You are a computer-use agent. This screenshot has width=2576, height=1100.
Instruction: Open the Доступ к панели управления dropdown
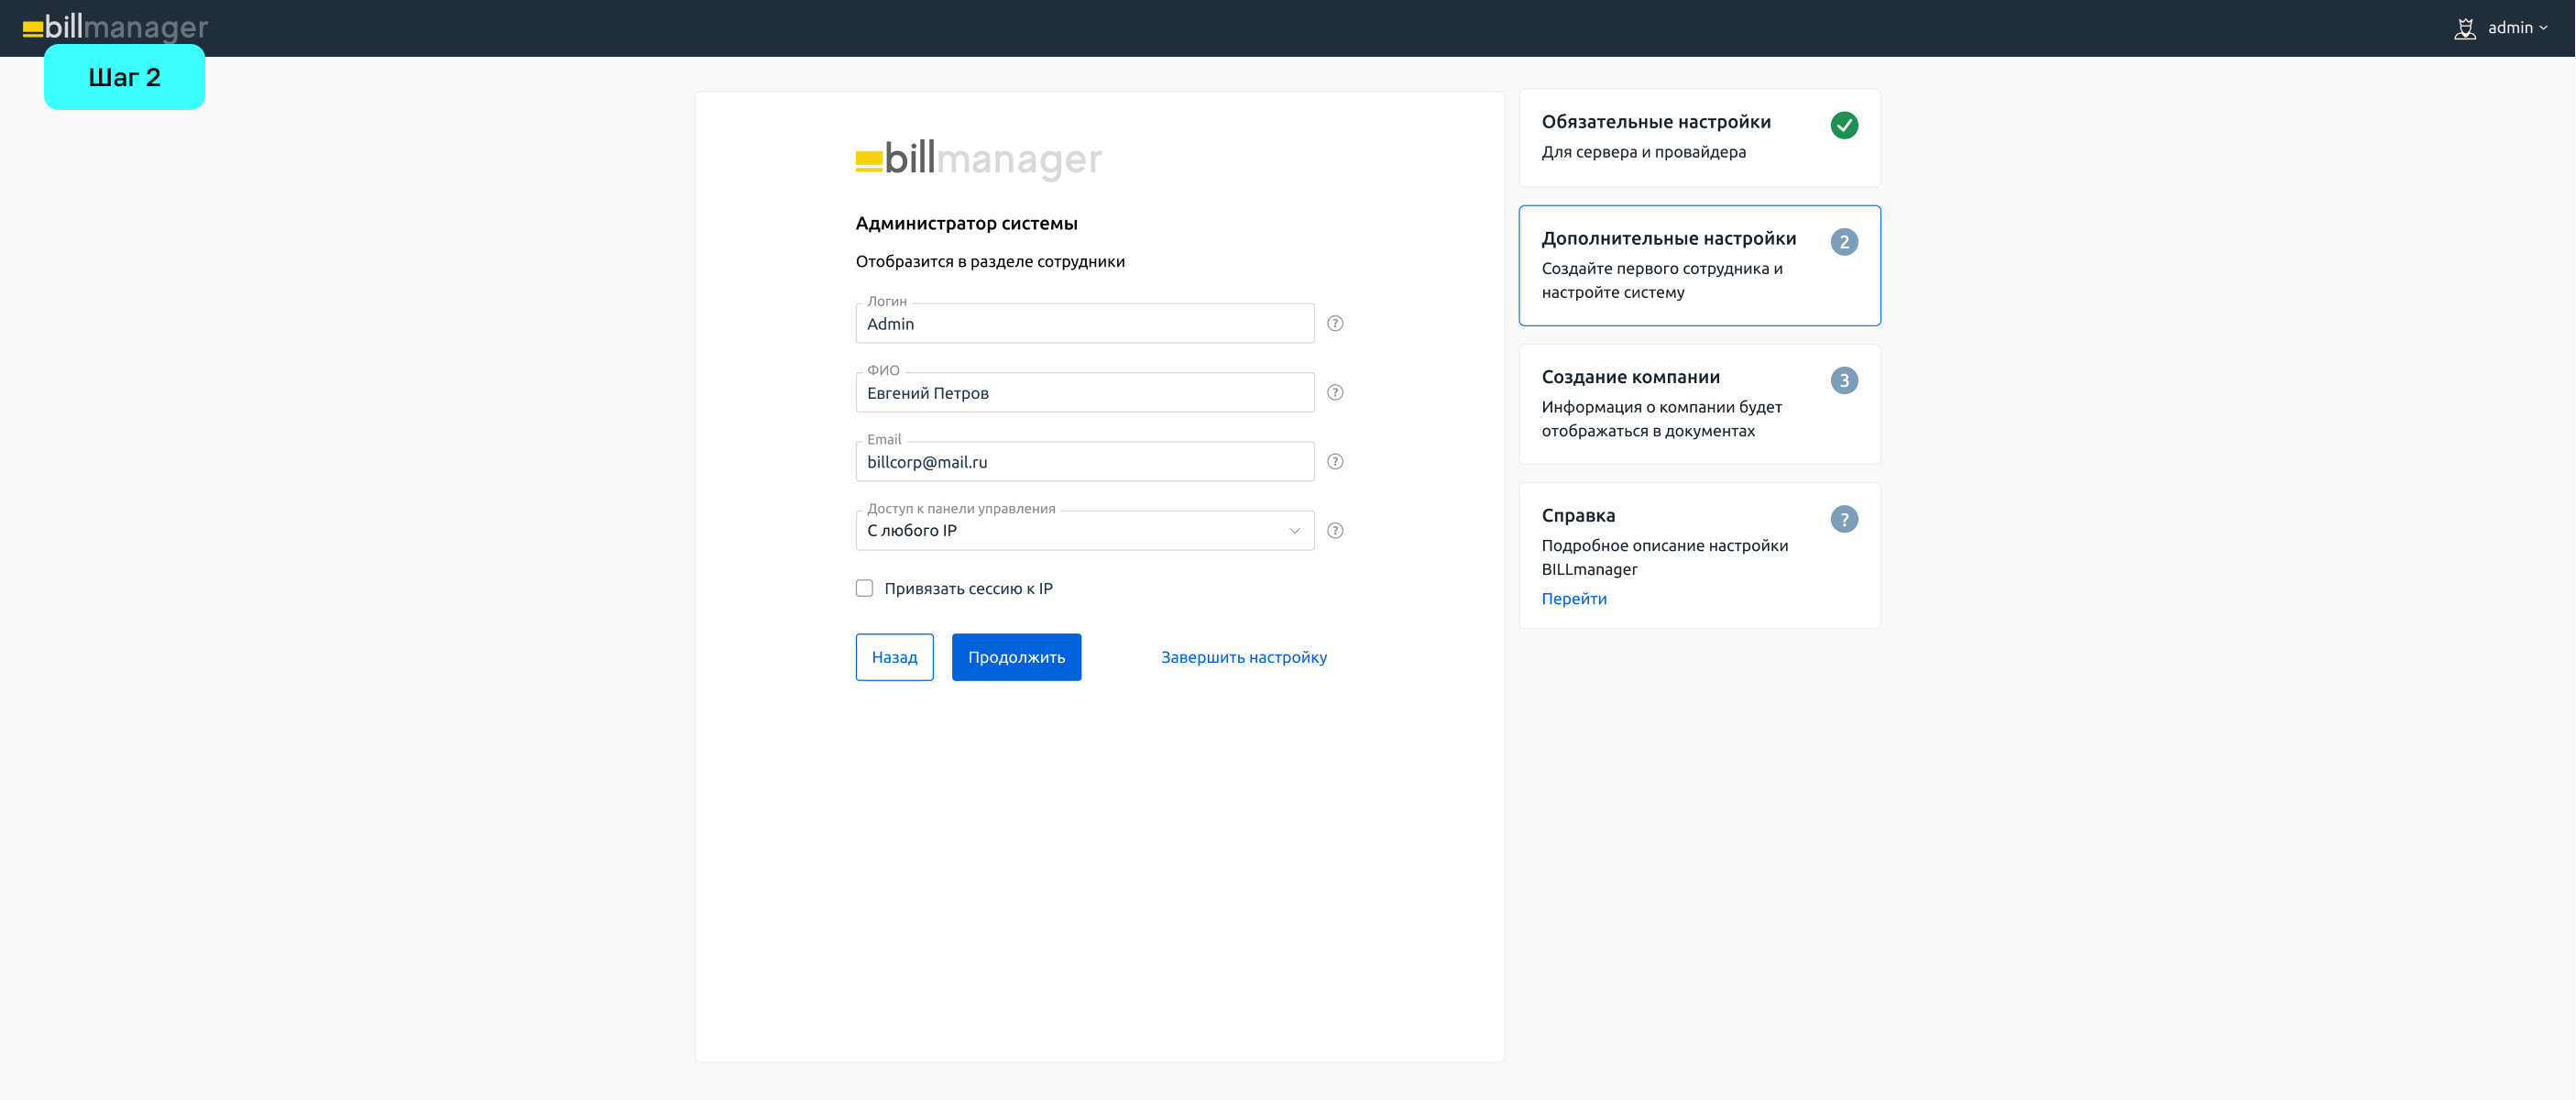coord(1084,530)
